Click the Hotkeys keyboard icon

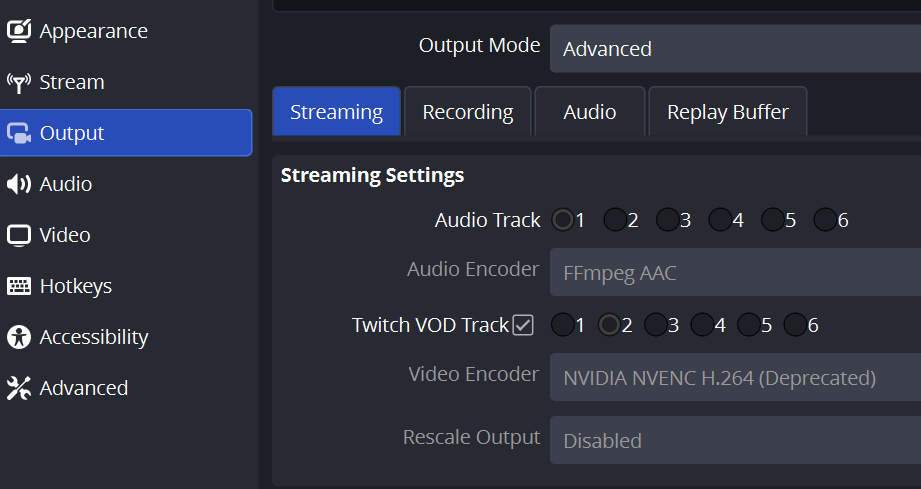(x=19, y=286)
